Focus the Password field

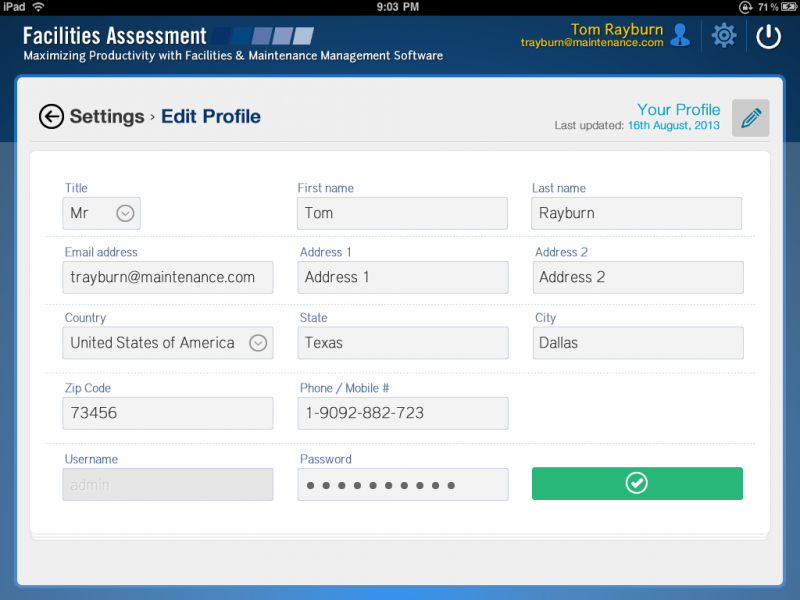point(402,485)
